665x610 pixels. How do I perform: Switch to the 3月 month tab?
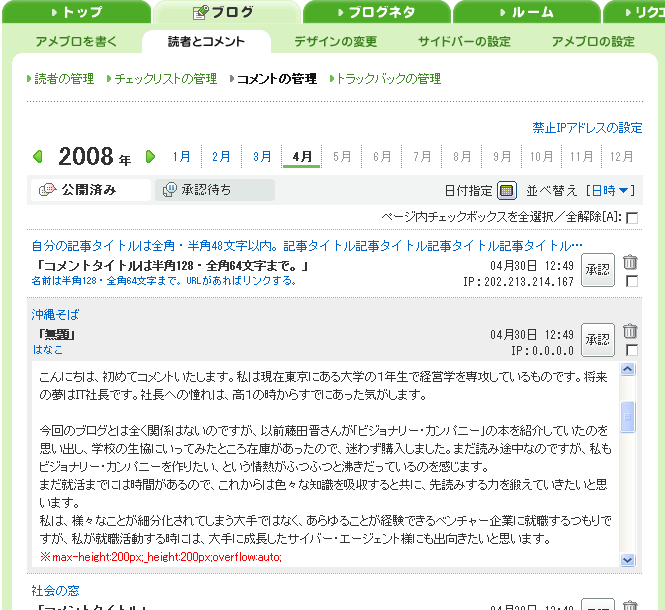pyautogui.click(x=262, y=157)
